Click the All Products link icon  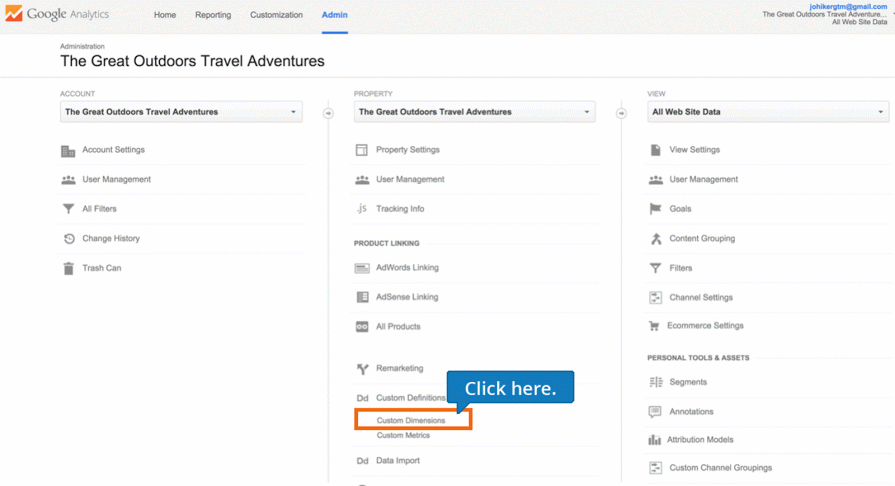[x=362, y=327]
